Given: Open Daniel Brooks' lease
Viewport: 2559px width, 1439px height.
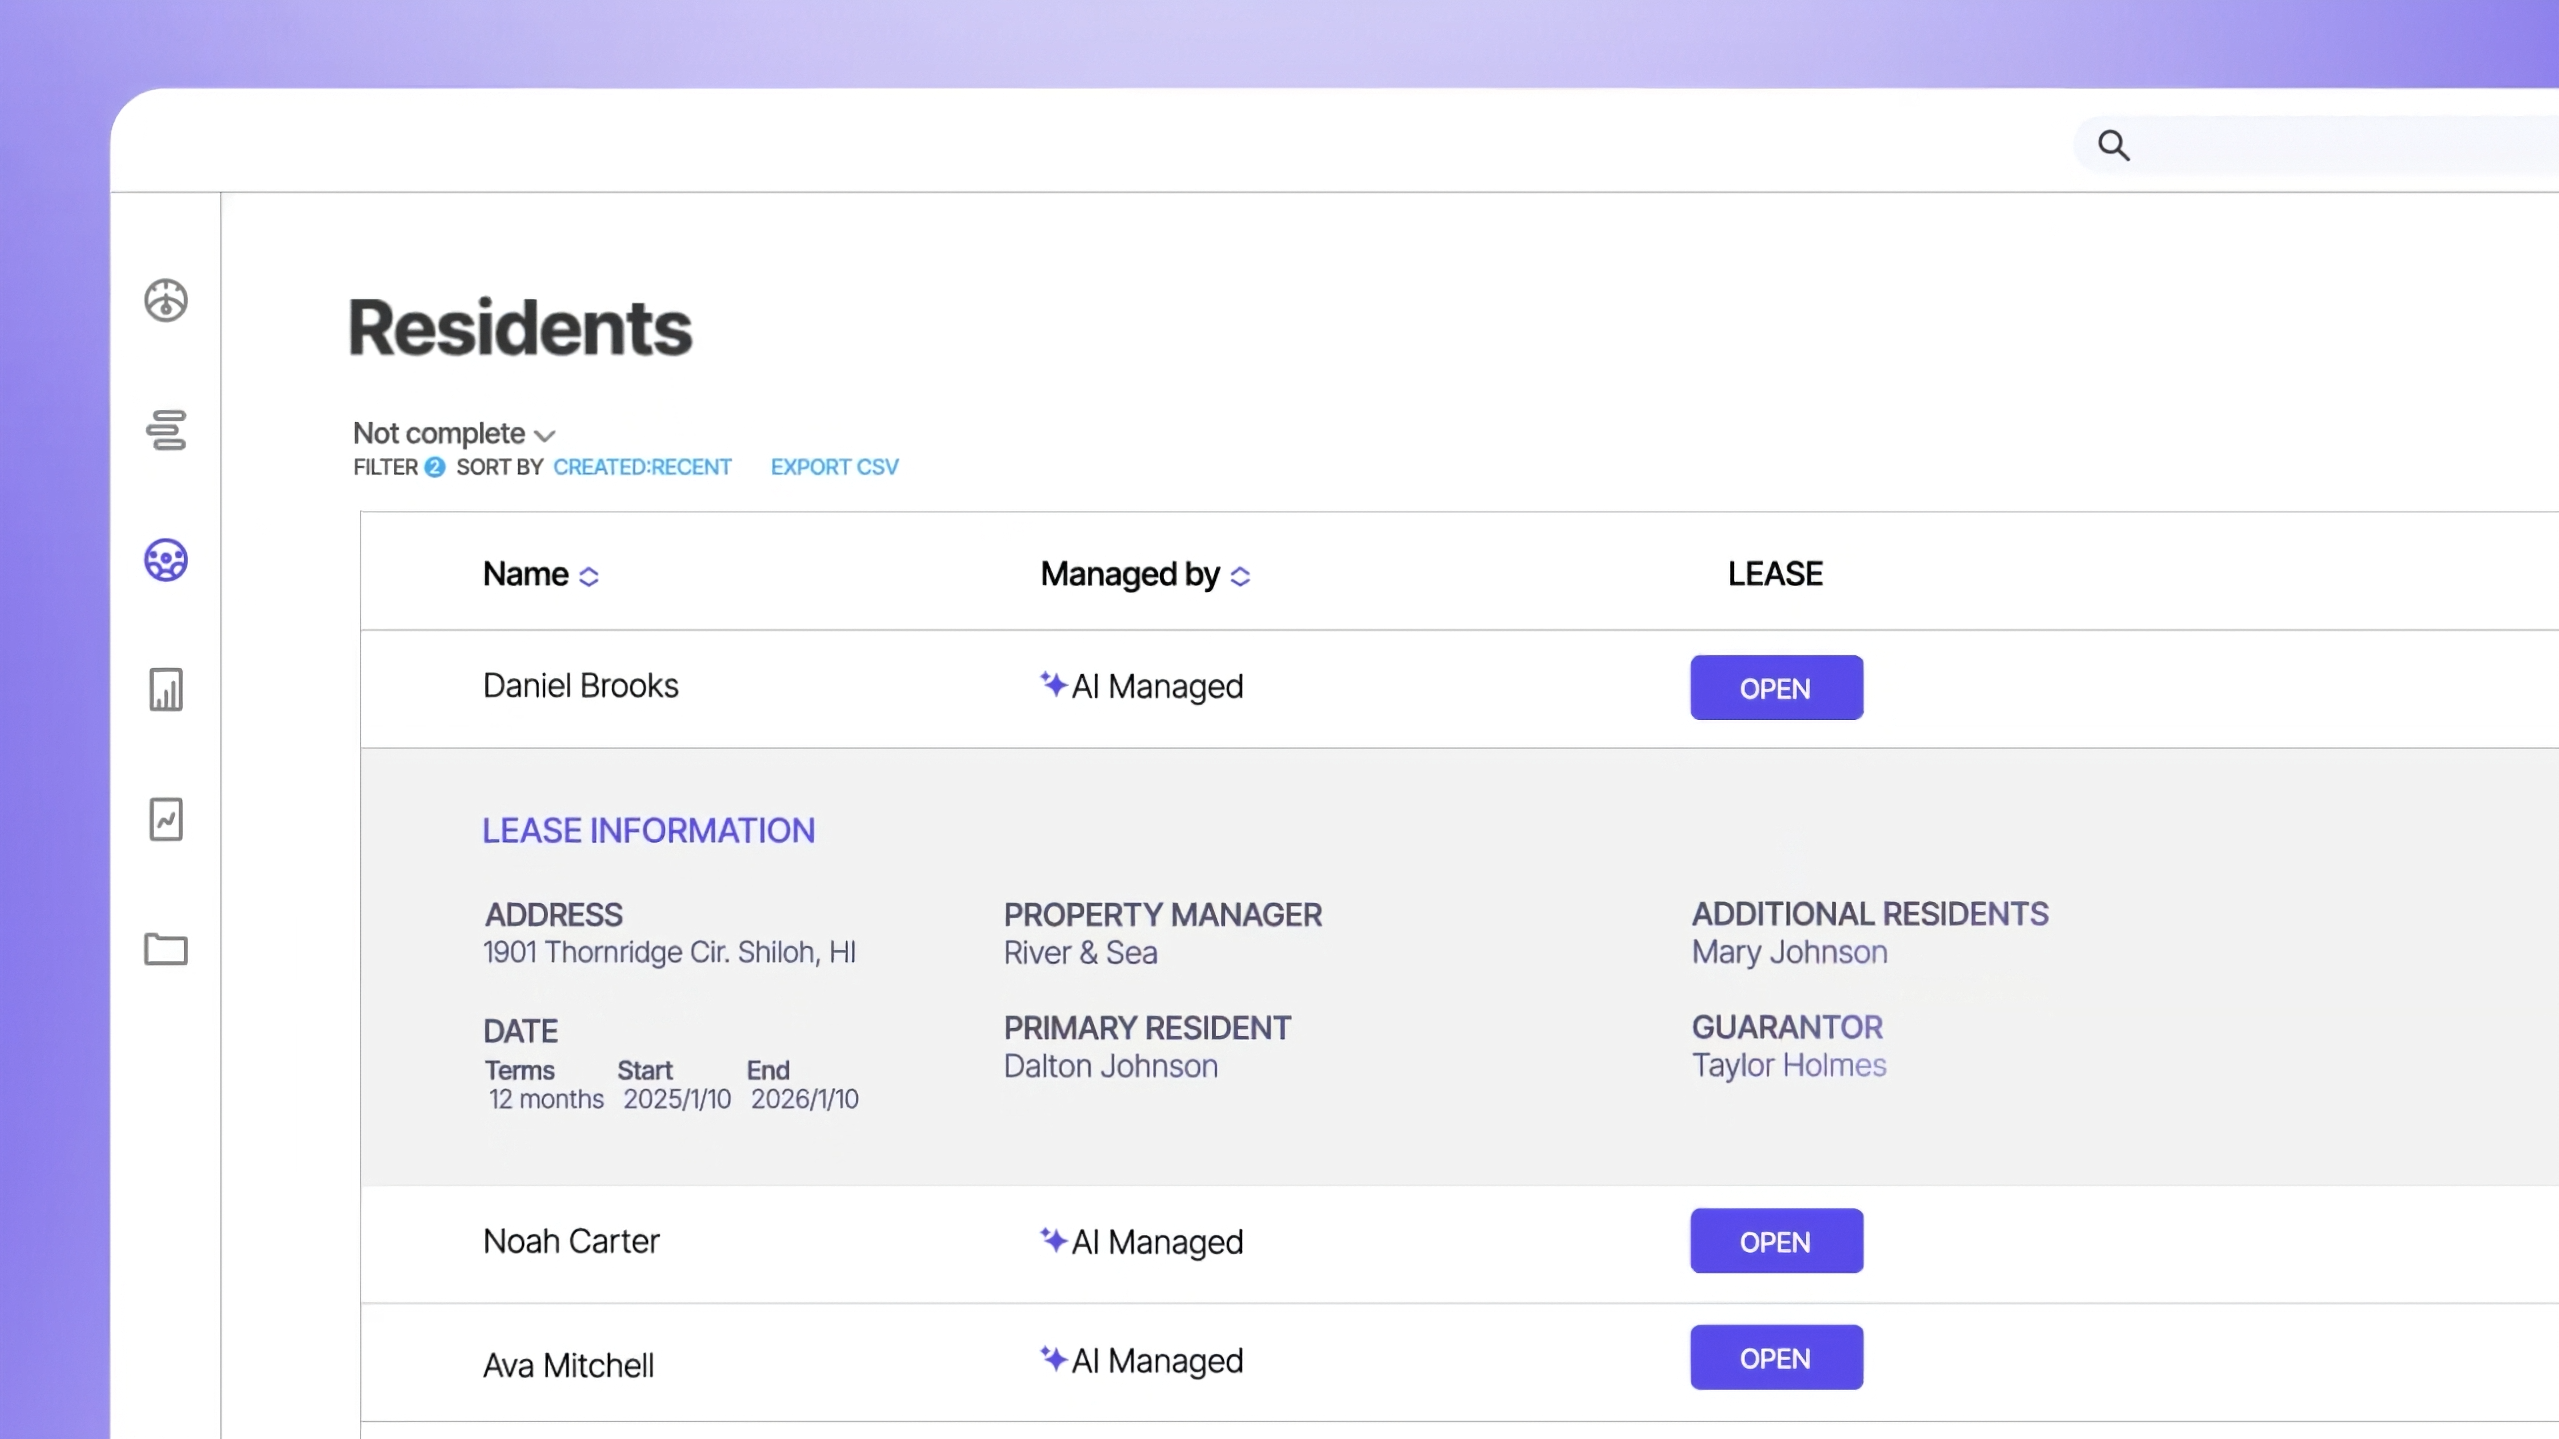Looking at the screenshot, I should click(1775, 688).
